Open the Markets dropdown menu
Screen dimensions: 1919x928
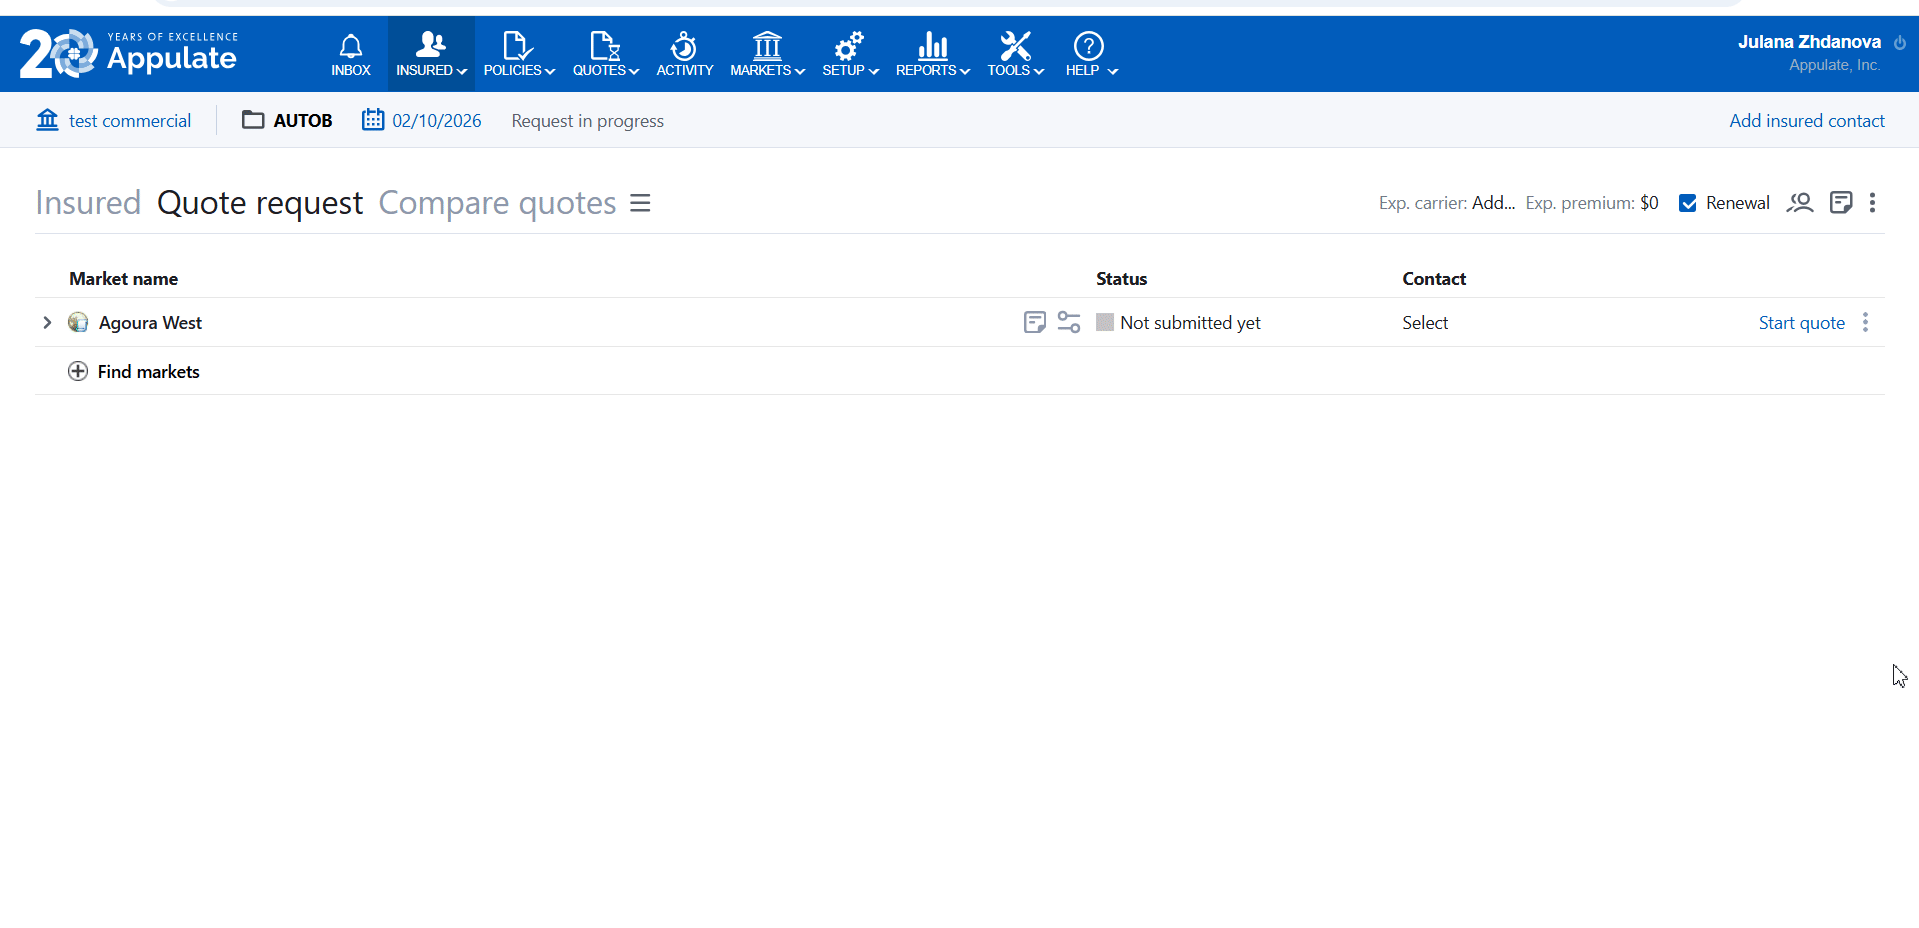pyautogui.click(x=767, y=54)
